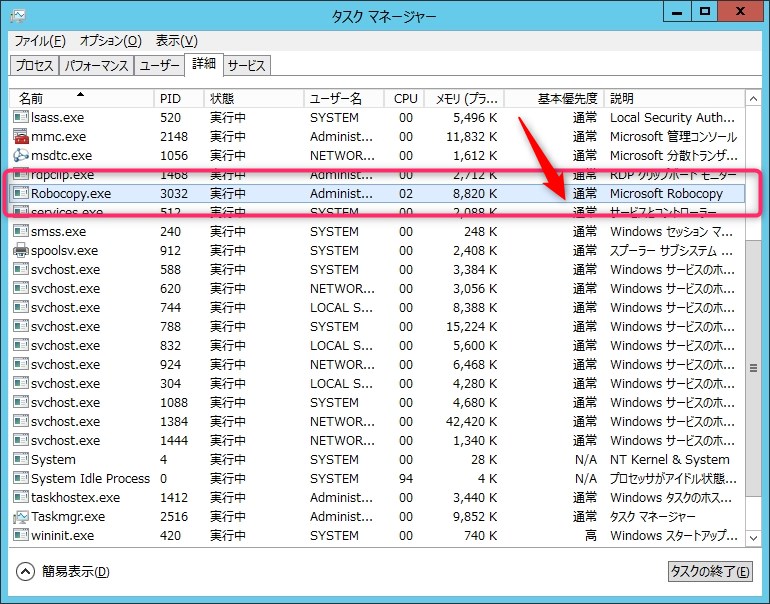This screenshot has width=770, height=604.
Task: Click the spoolsv.exe printer icon
Action: click(x=21, y=250)
